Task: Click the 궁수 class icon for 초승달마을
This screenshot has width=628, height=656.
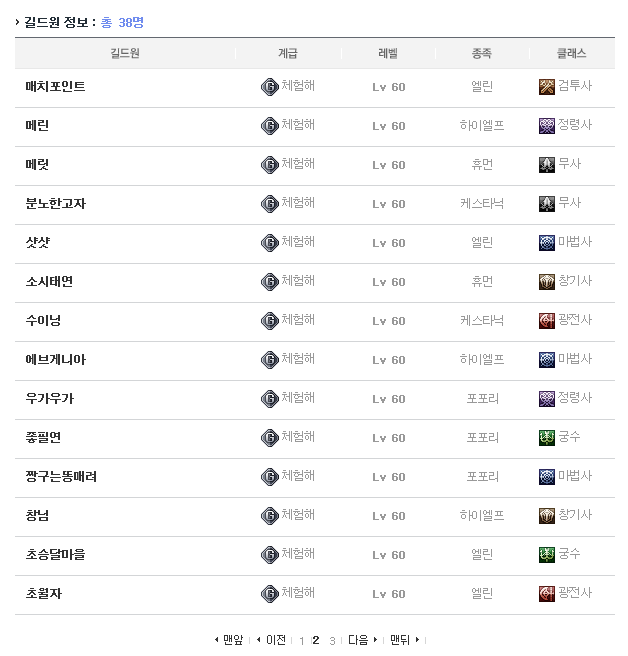Action: pyautogui.click(x=546, y=555)
